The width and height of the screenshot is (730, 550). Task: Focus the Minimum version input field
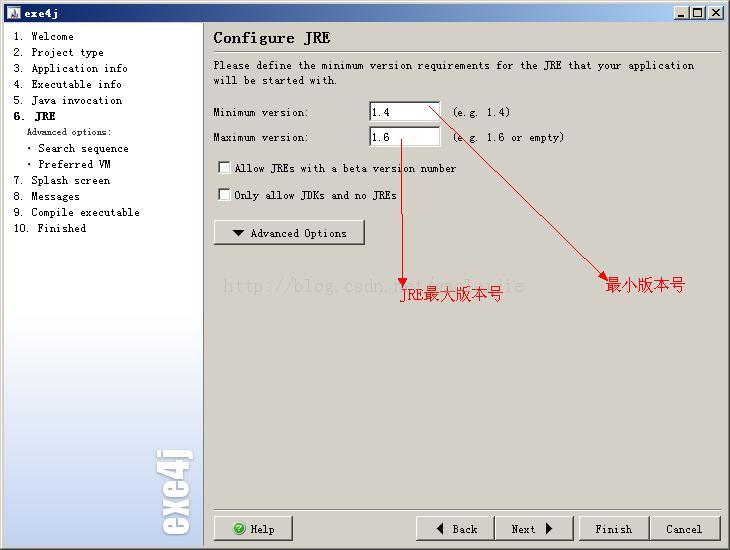405,112
